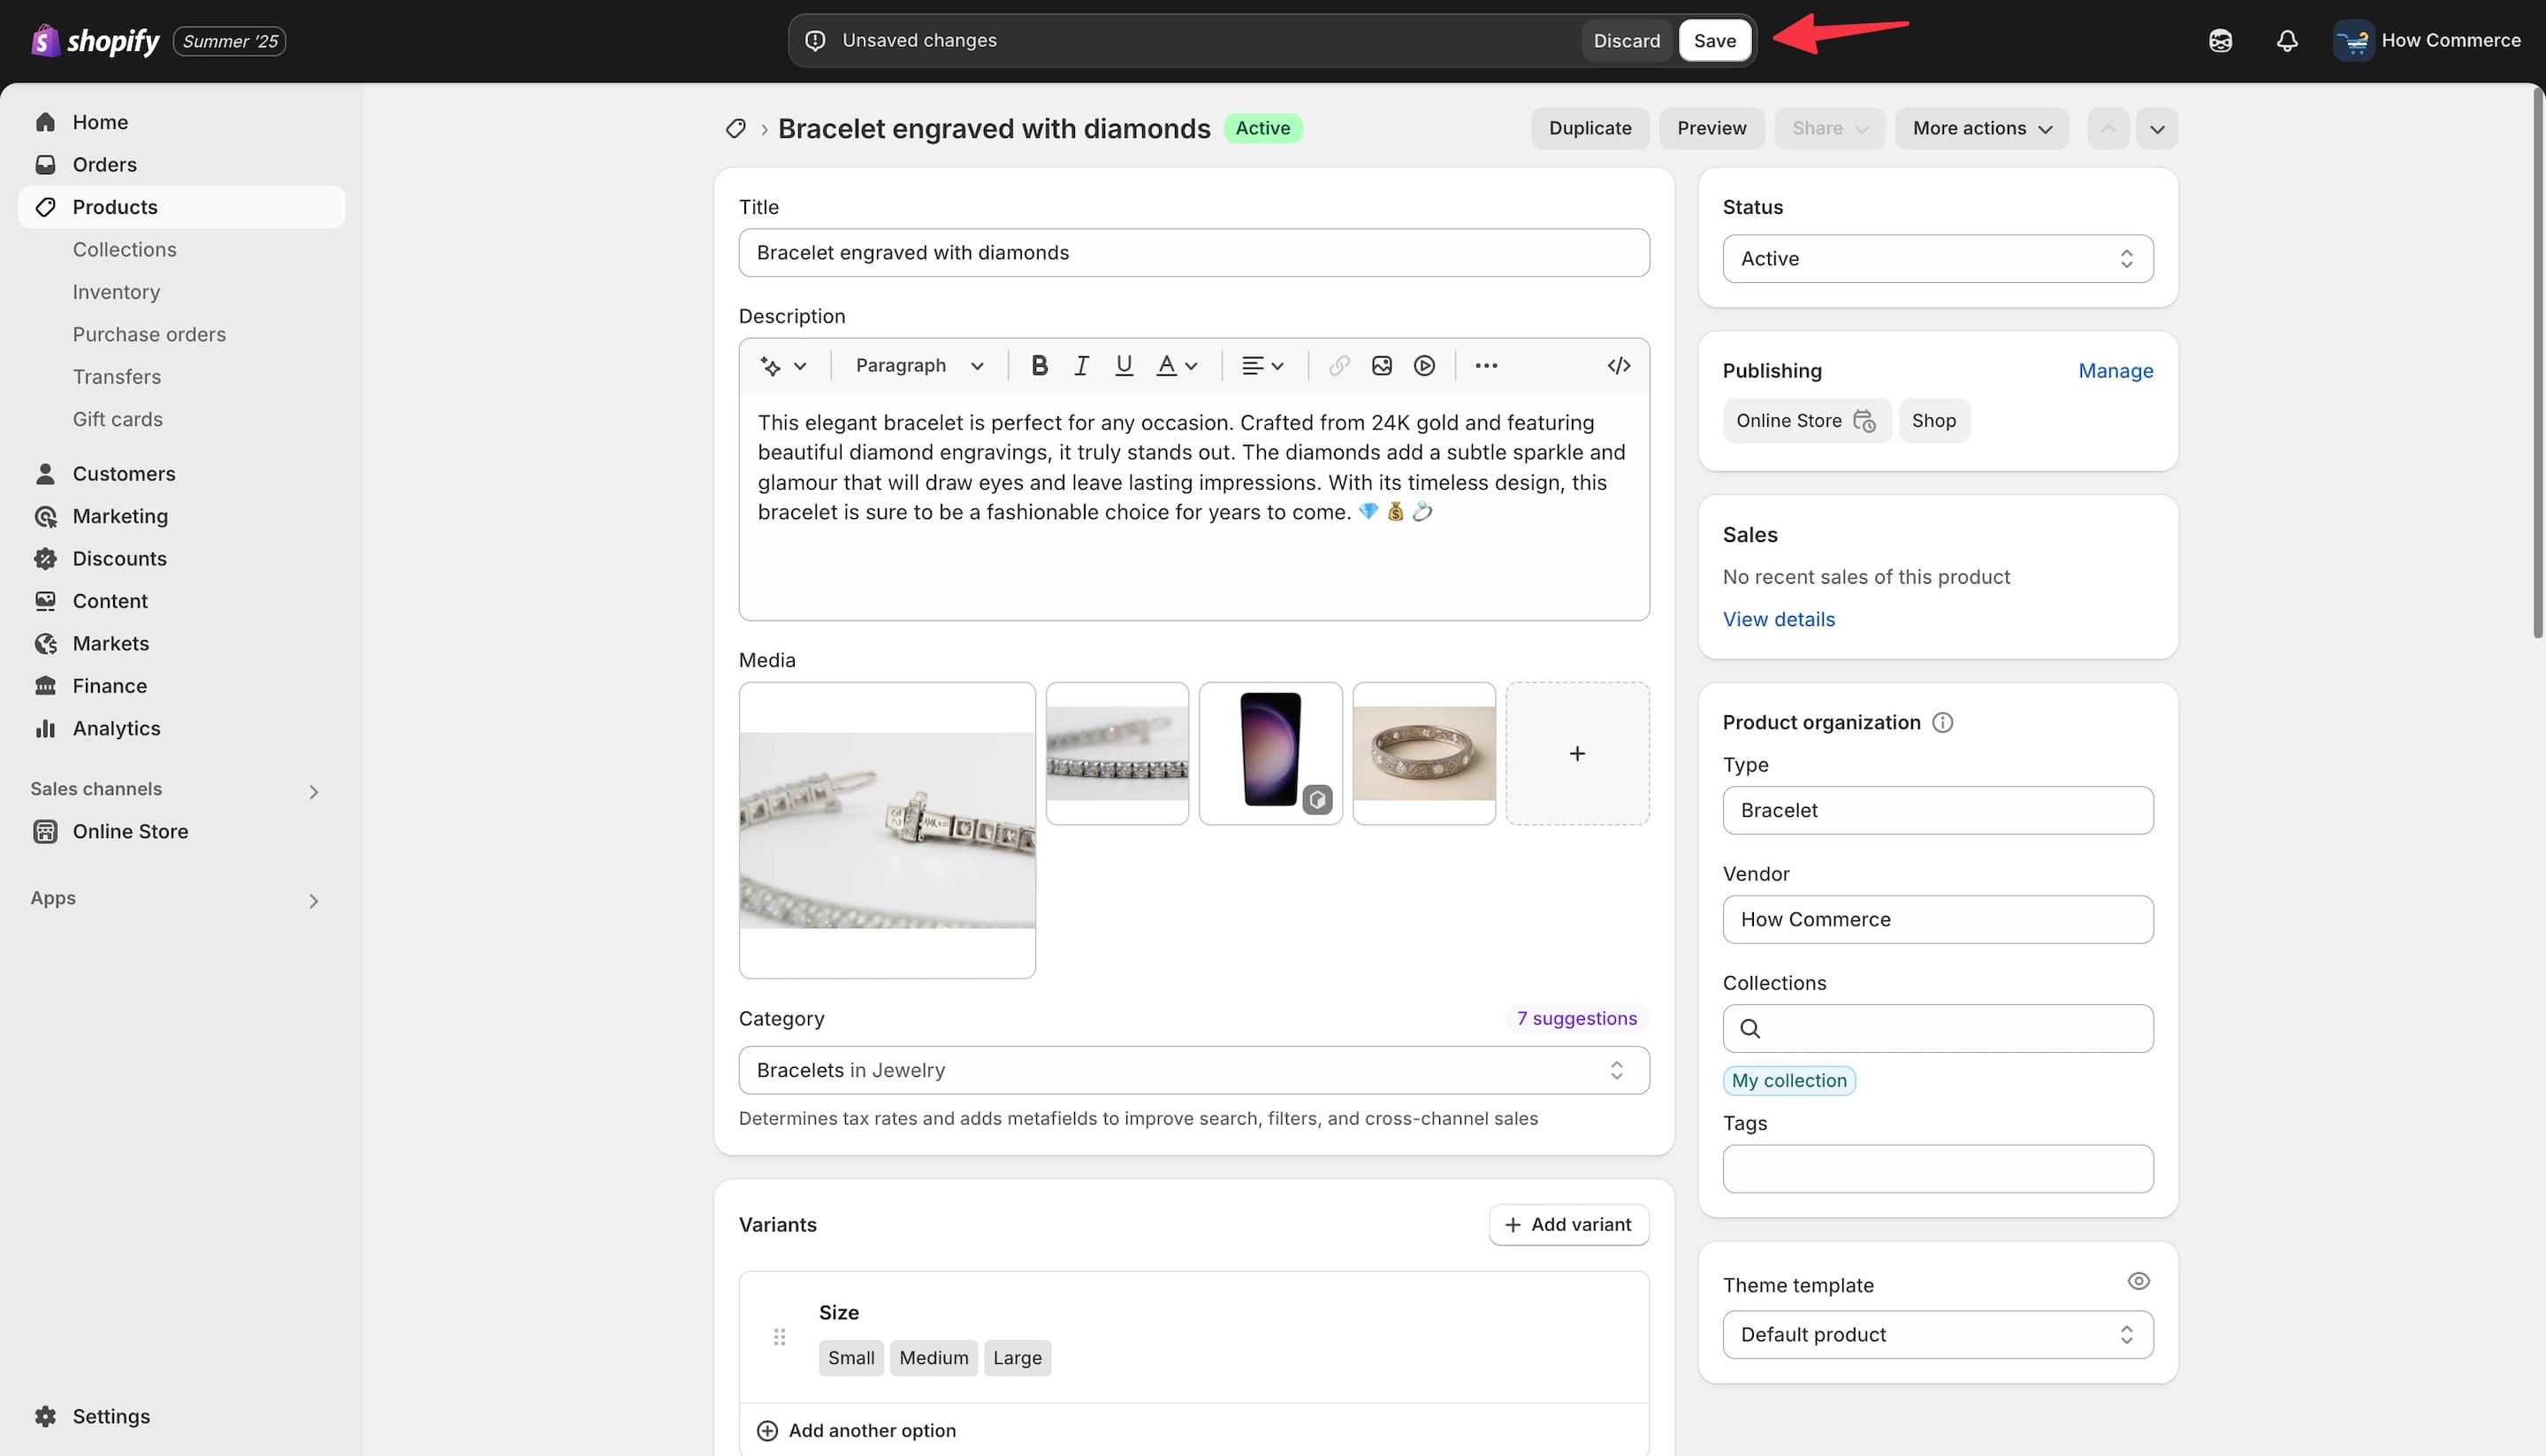Open the Sidekick assistant icon
Image resolution: width=2546 pixels, height=1456 pixels.
click(x=2220, y=41)
